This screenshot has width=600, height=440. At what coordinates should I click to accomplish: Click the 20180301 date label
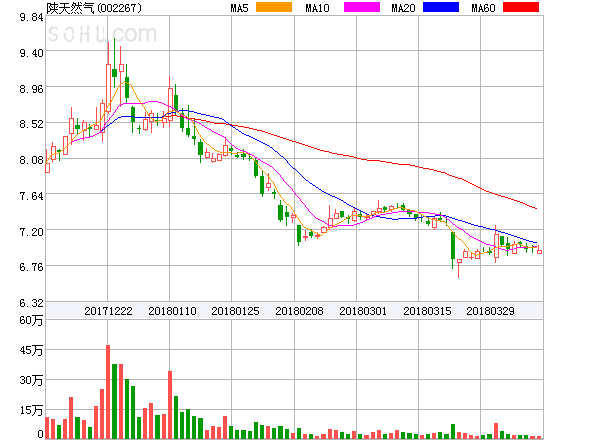pyautogui.click(x=363, y=311)
